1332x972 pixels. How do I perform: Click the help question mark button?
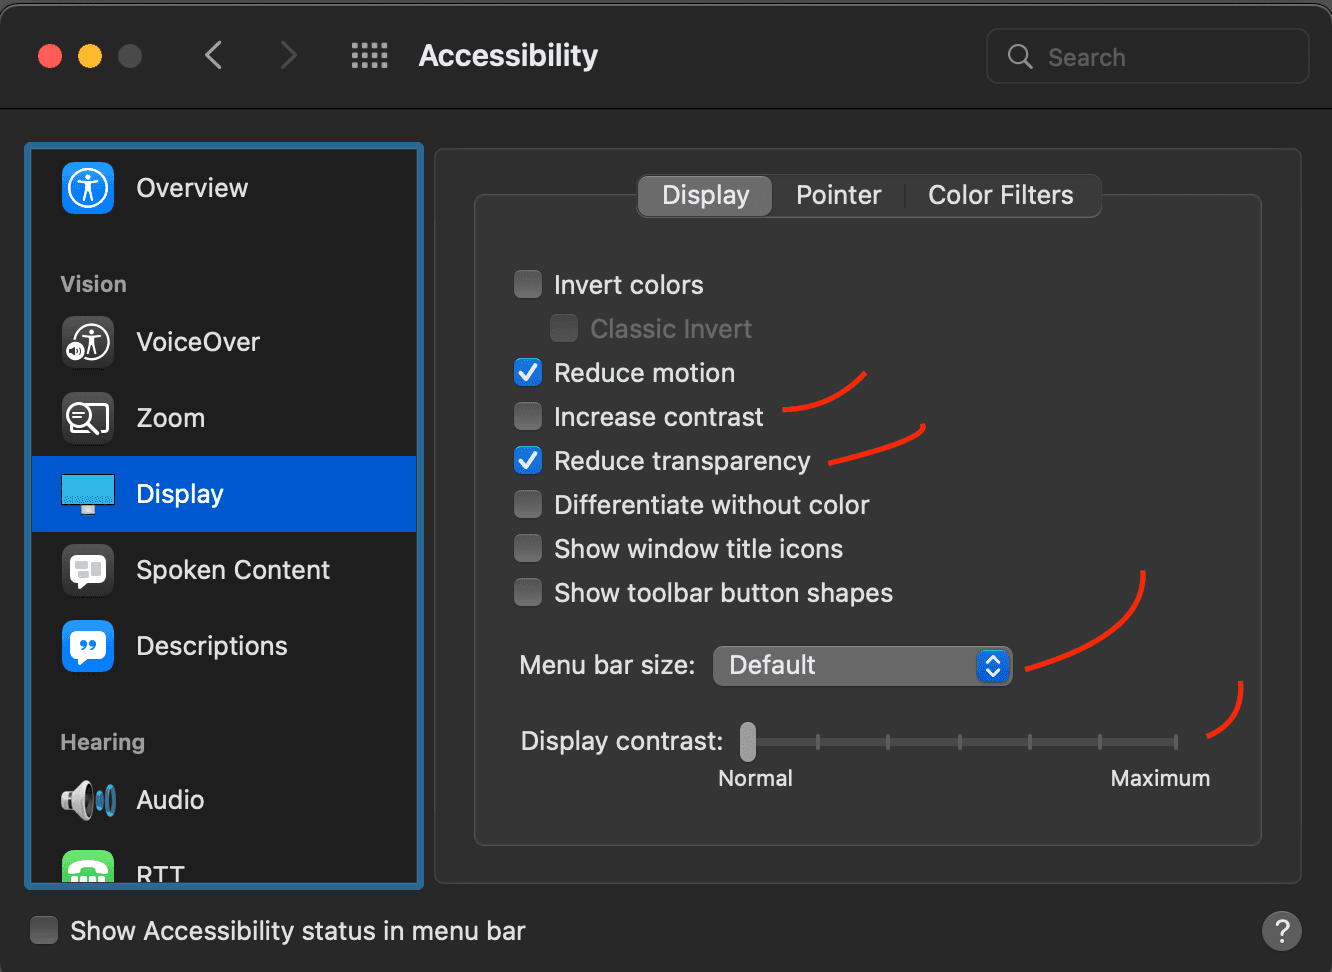pyautogui.click(x=1282, y=931)
